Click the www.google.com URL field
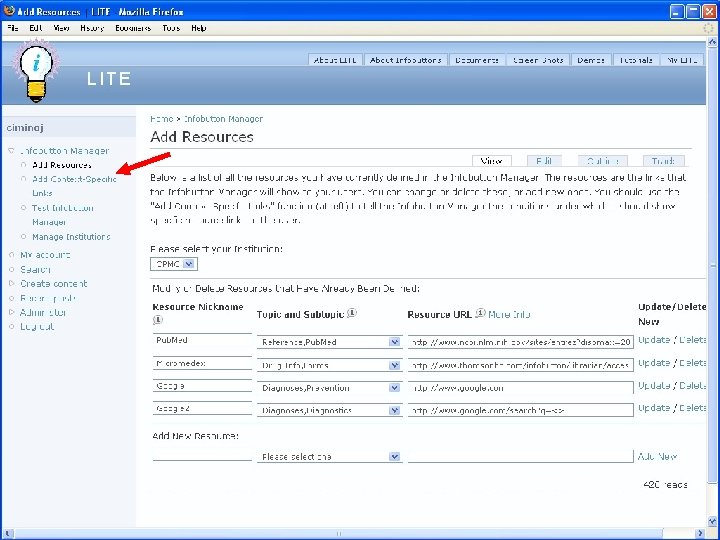 521,388
